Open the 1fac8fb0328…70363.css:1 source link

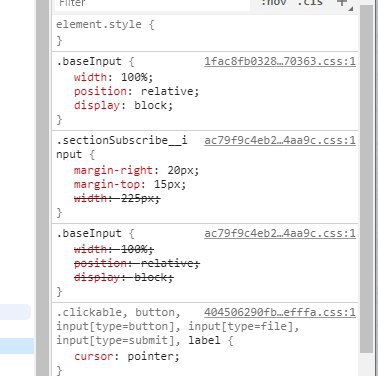point(280,62)
